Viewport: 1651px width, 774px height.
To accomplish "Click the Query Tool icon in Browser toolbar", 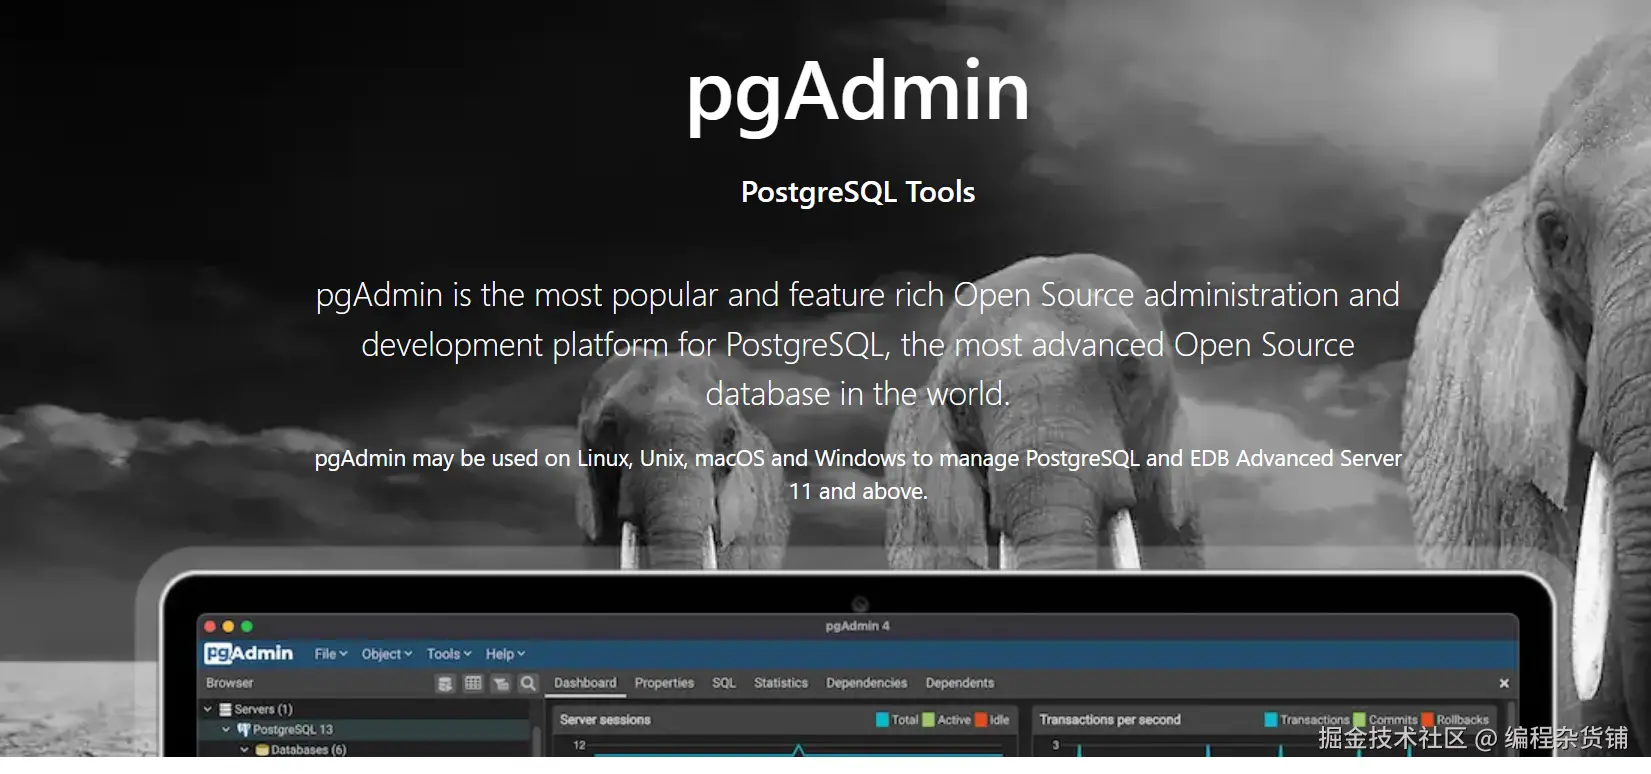I will (445, 683).
